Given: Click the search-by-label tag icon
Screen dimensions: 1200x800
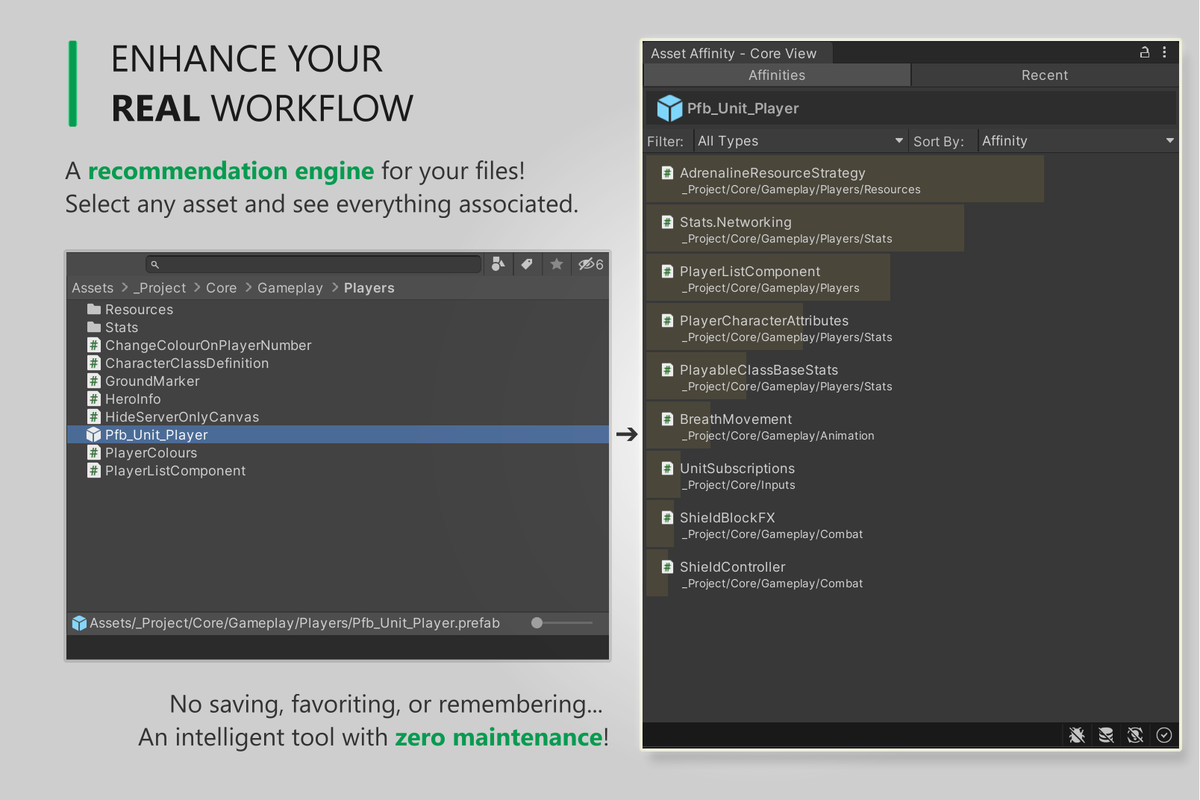Looking at the screenshot, I should tap(527, 264).
